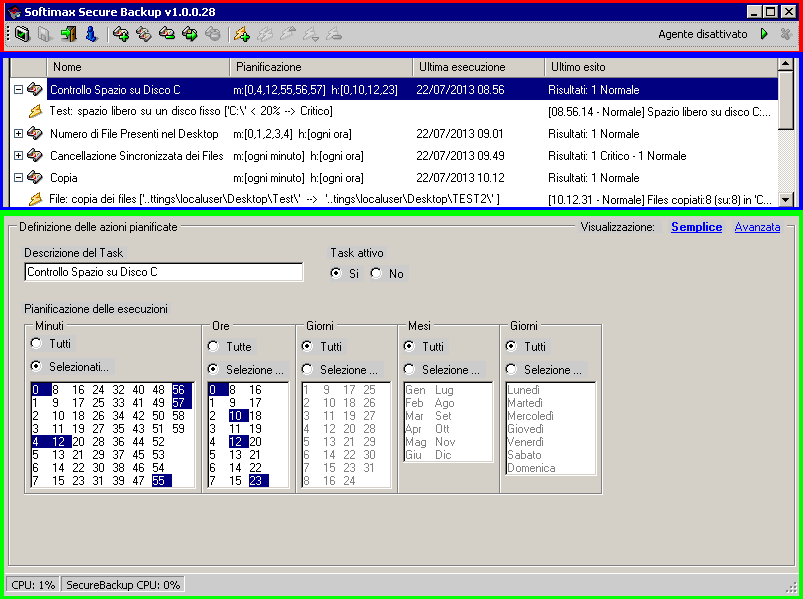Deselect minute 55 in the Minuti list

161,480
